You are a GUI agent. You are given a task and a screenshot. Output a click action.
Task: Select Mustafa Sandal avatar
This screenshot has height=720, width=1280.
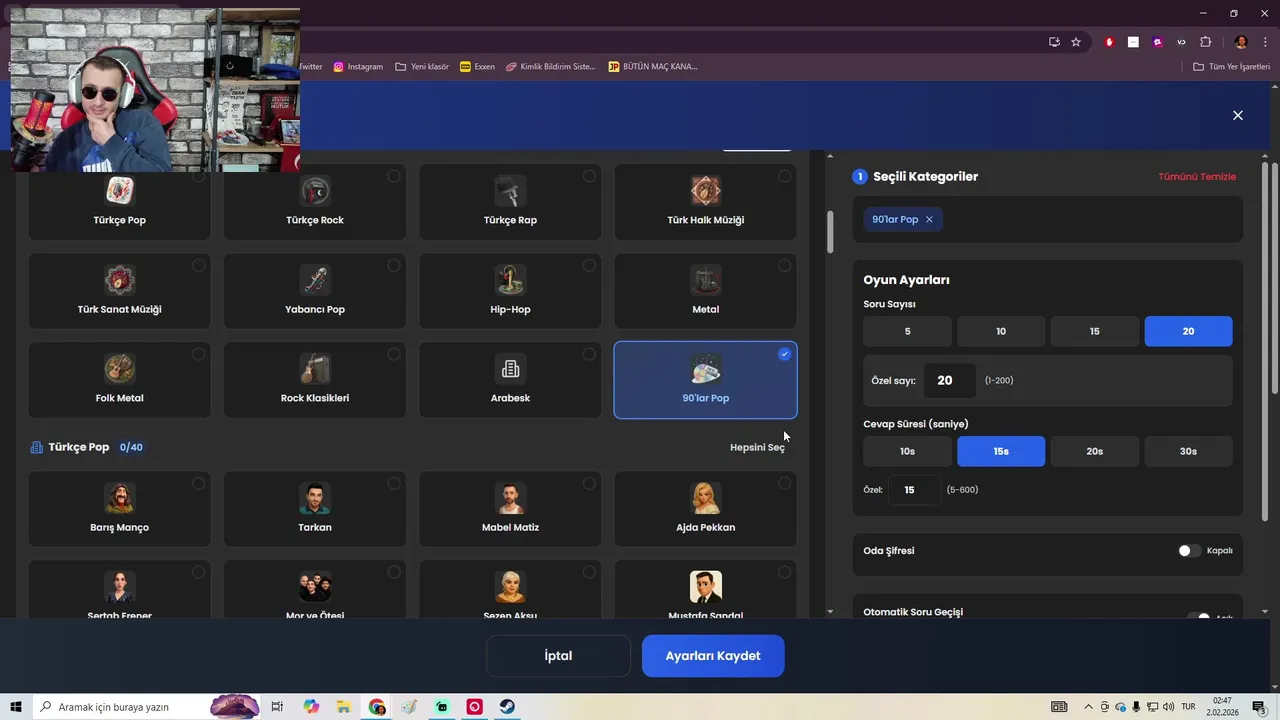tap(706, 587)
